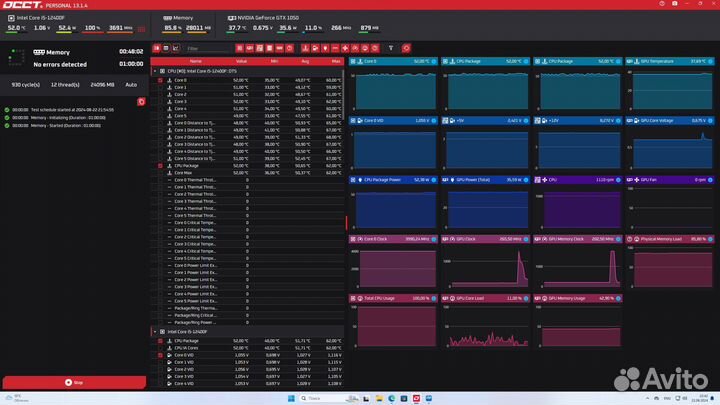Click the sensor table vertical scrollbar
This screenshot has height=405, width=720.
[343, 94]
